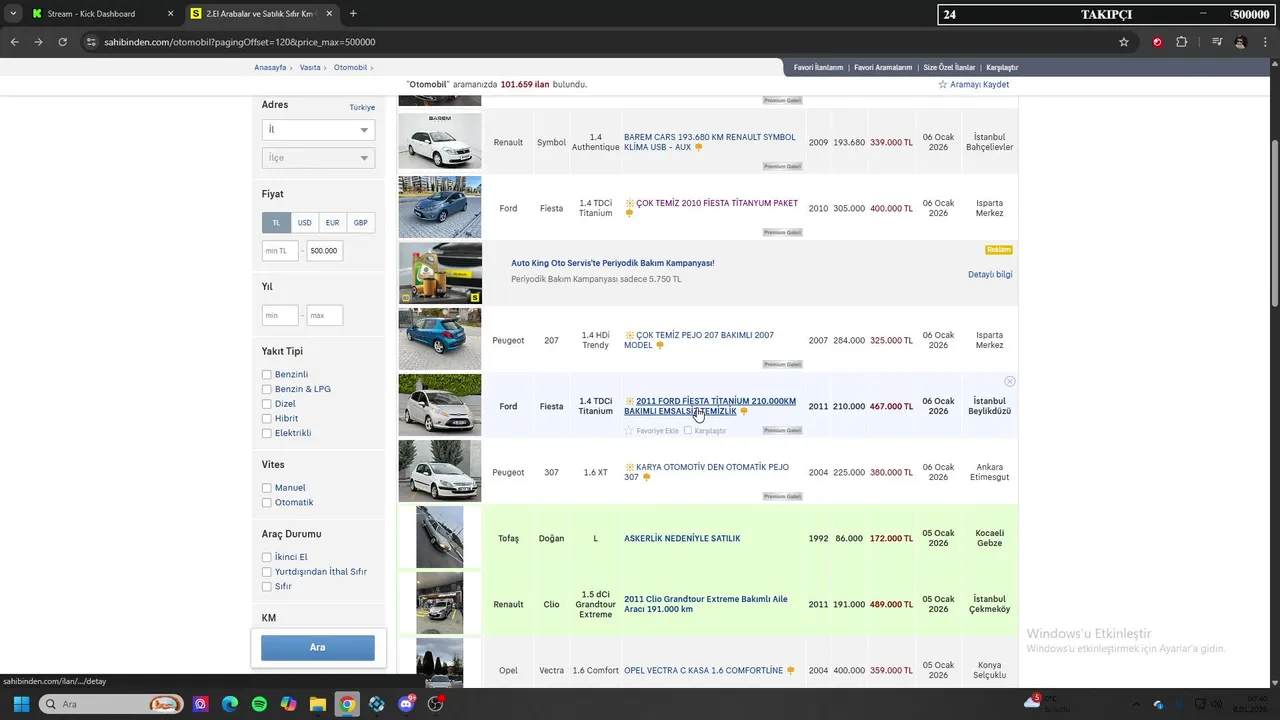Click the site info icon in address bar

[x=91, y=42]
